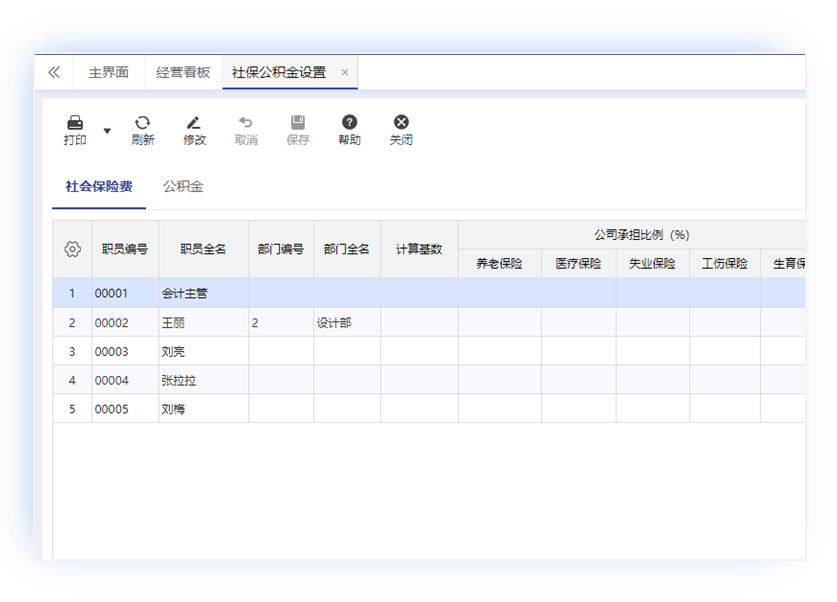Screen dimensions: 837x602
Task: Click the Modify (修改) pencil icon
Action: [194, 123]
